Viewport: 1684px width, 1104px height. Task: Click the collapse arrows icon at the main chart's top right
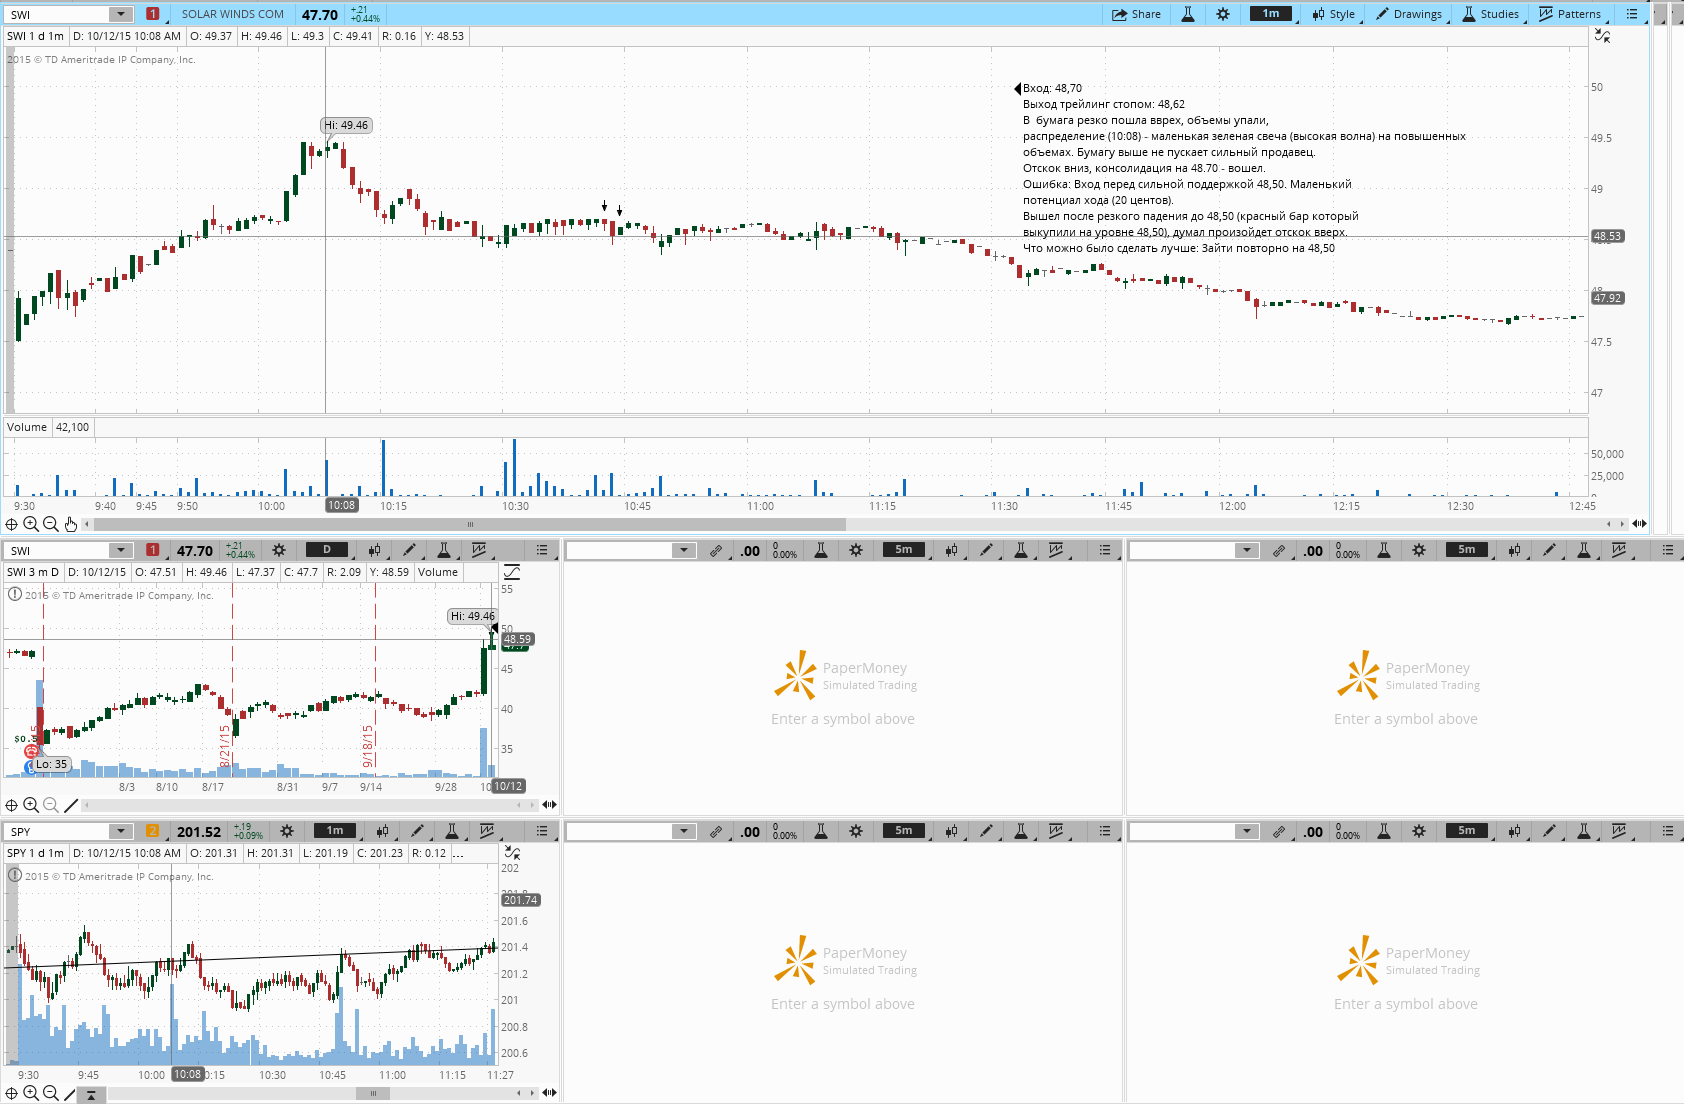tap(1602, 36)
